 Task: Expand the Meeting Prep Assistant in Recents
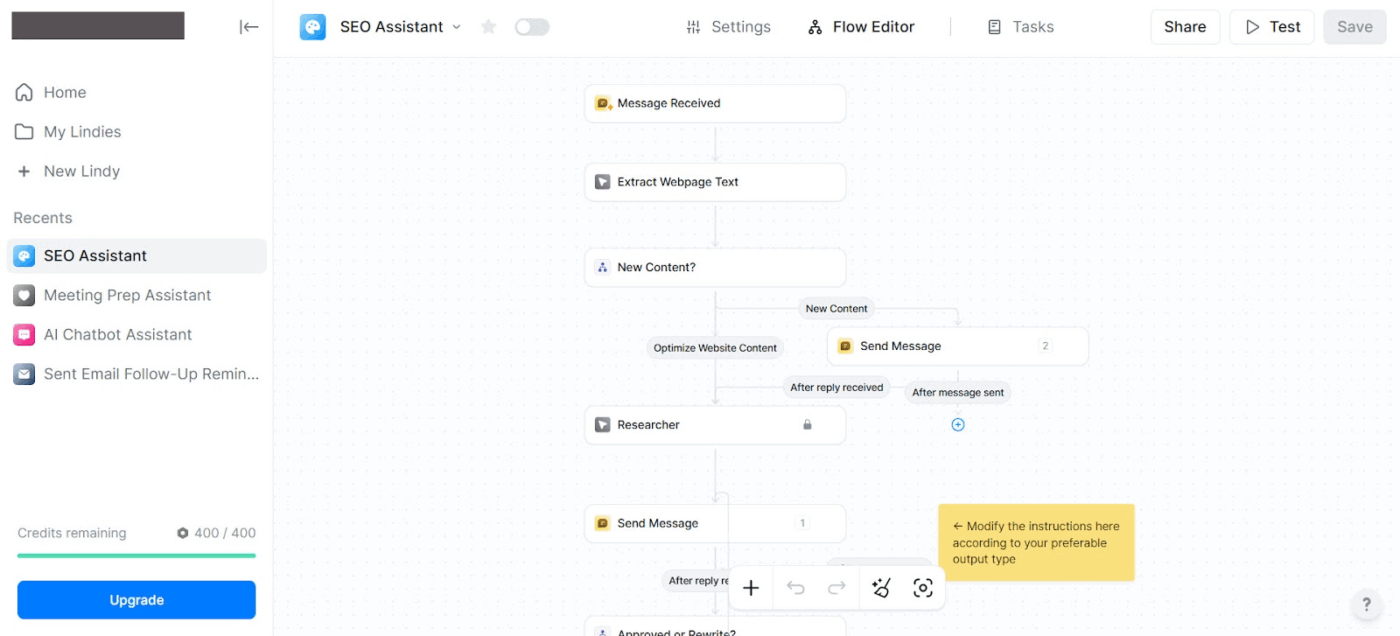[x=127, y=295]
